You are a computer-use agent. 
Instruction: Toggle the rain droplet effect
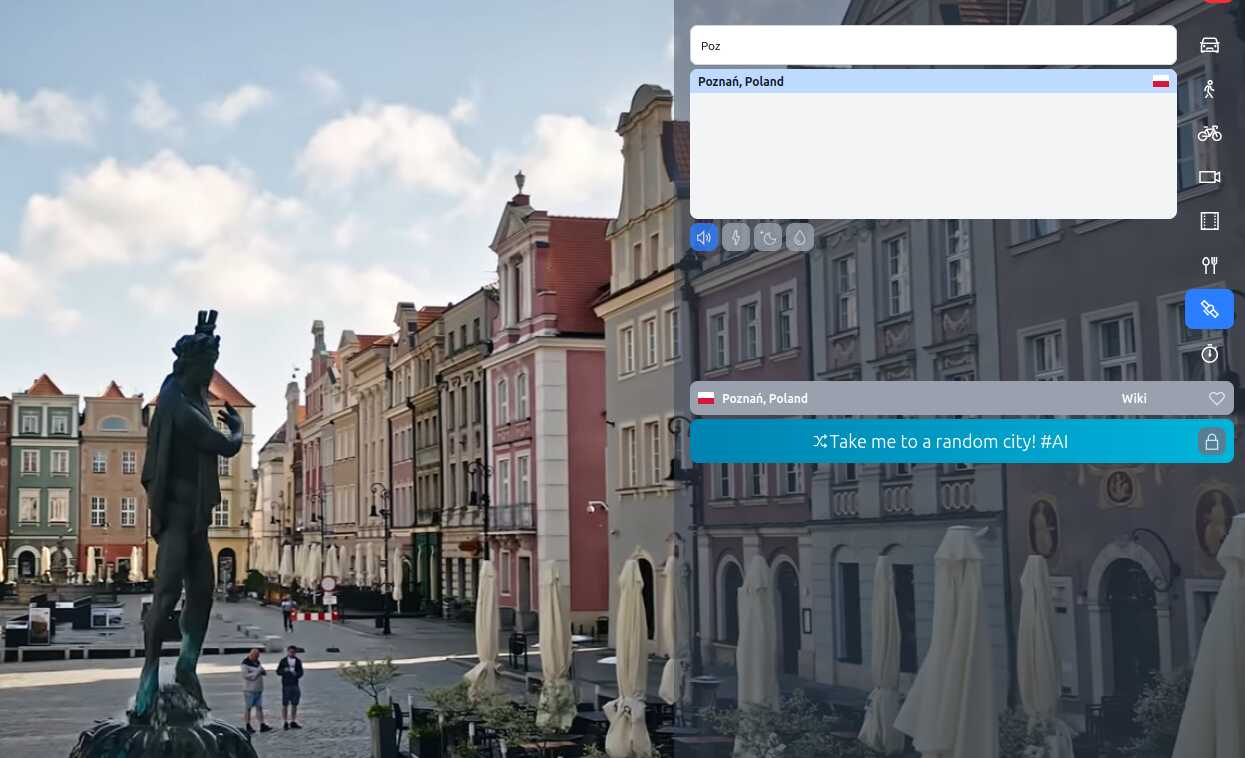[800, 237]
